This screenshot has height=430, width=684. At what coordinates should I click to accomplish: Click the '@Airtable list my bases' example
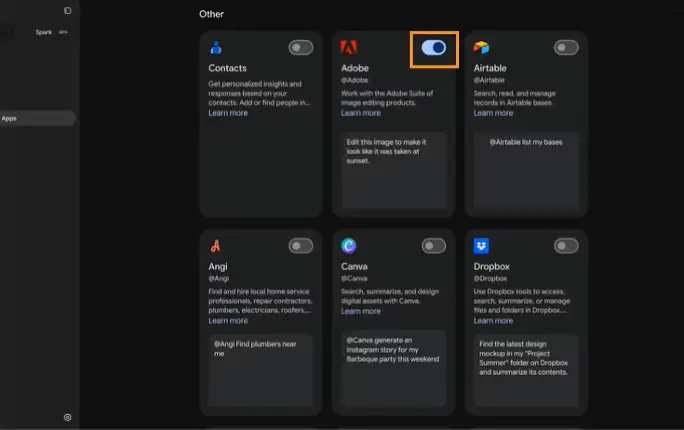pyautogui.click(x=526, y=170)
